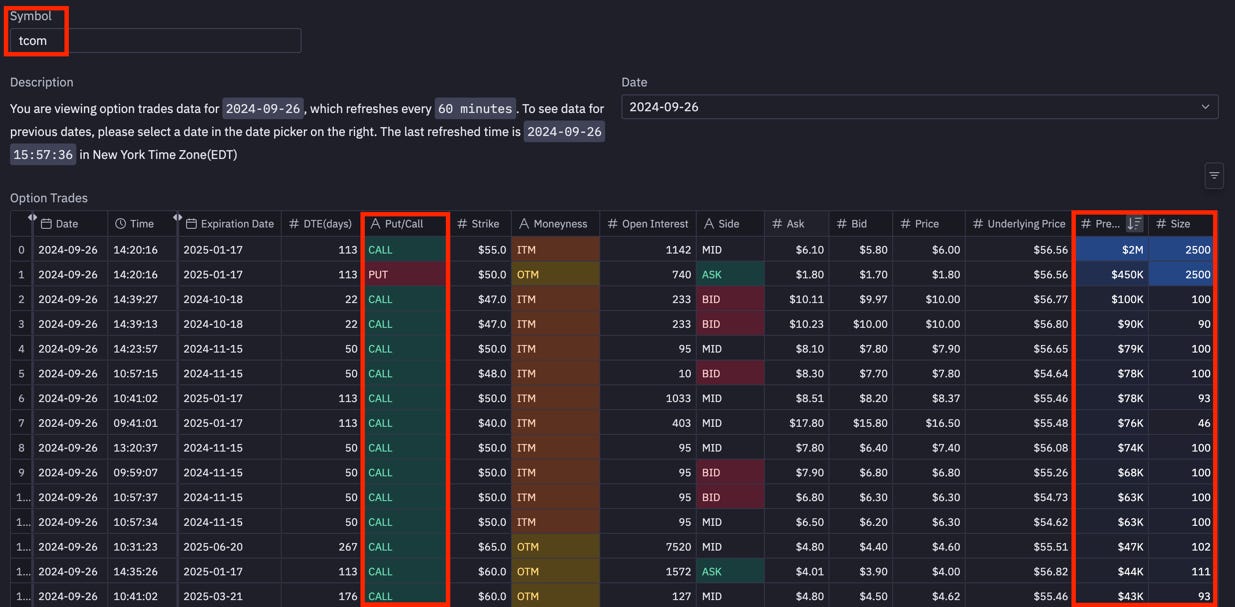Select the $450K premium cell
Image resolution: width=1235 pixels, height=607 pixels.
[x=1111, y=274]
